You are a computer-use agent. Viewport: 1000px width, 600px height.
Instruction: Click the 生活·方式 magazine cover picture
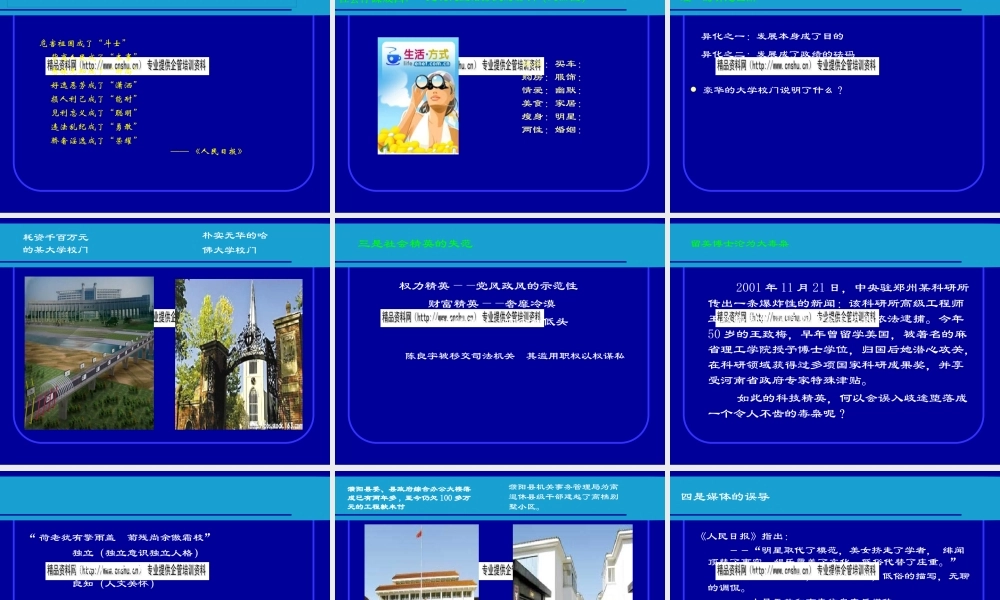(418, 96)
